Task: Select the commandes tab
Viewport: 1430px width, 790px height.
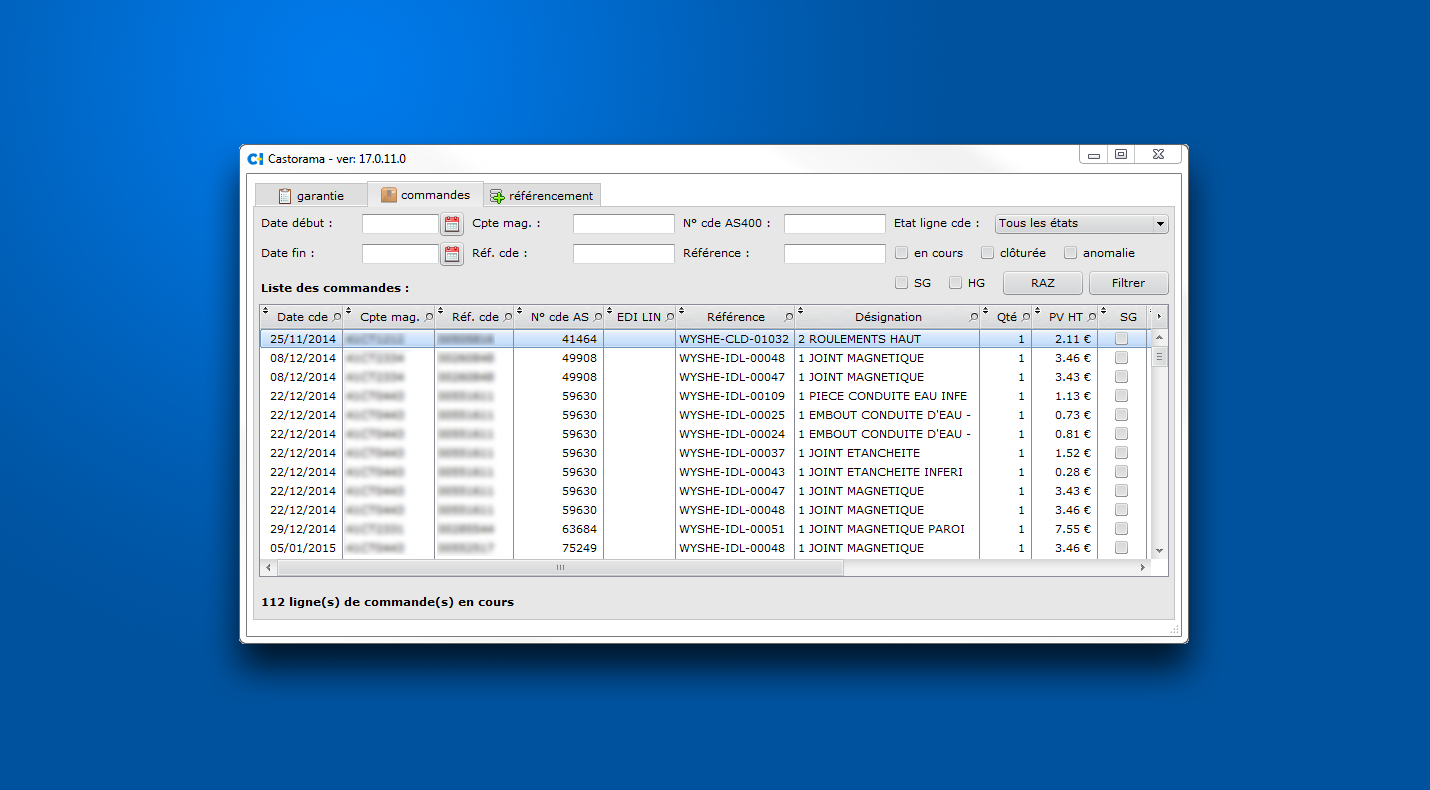Action: tap(426, 195)
